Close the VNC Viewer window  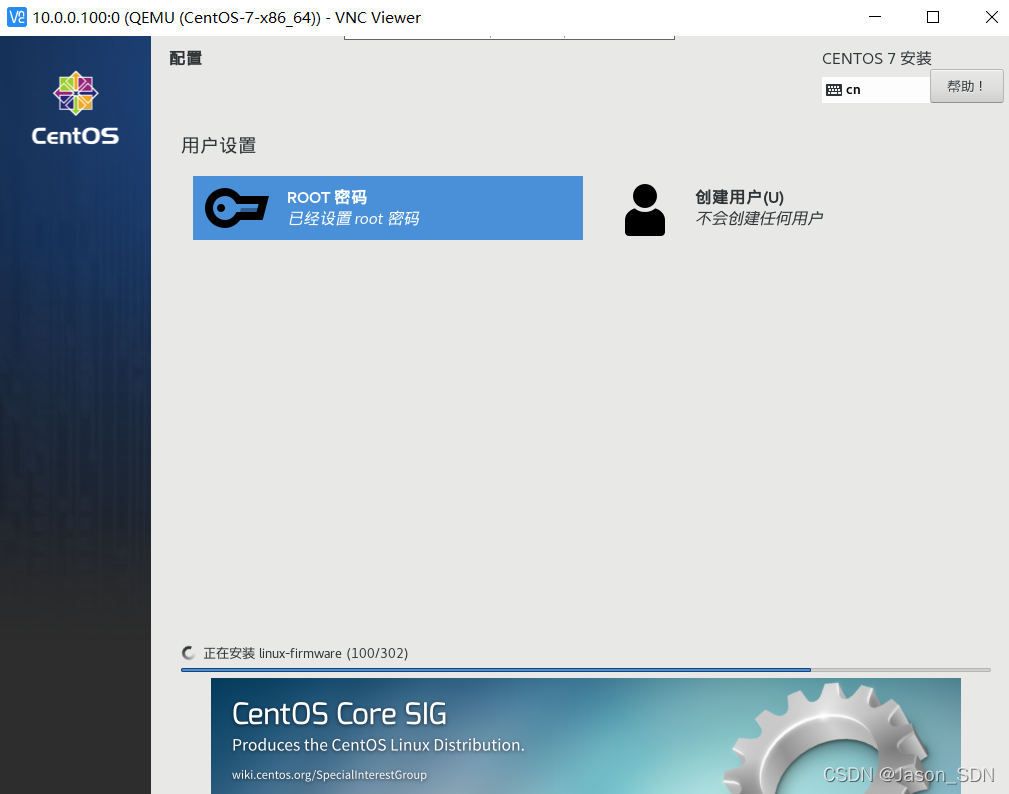991,17
